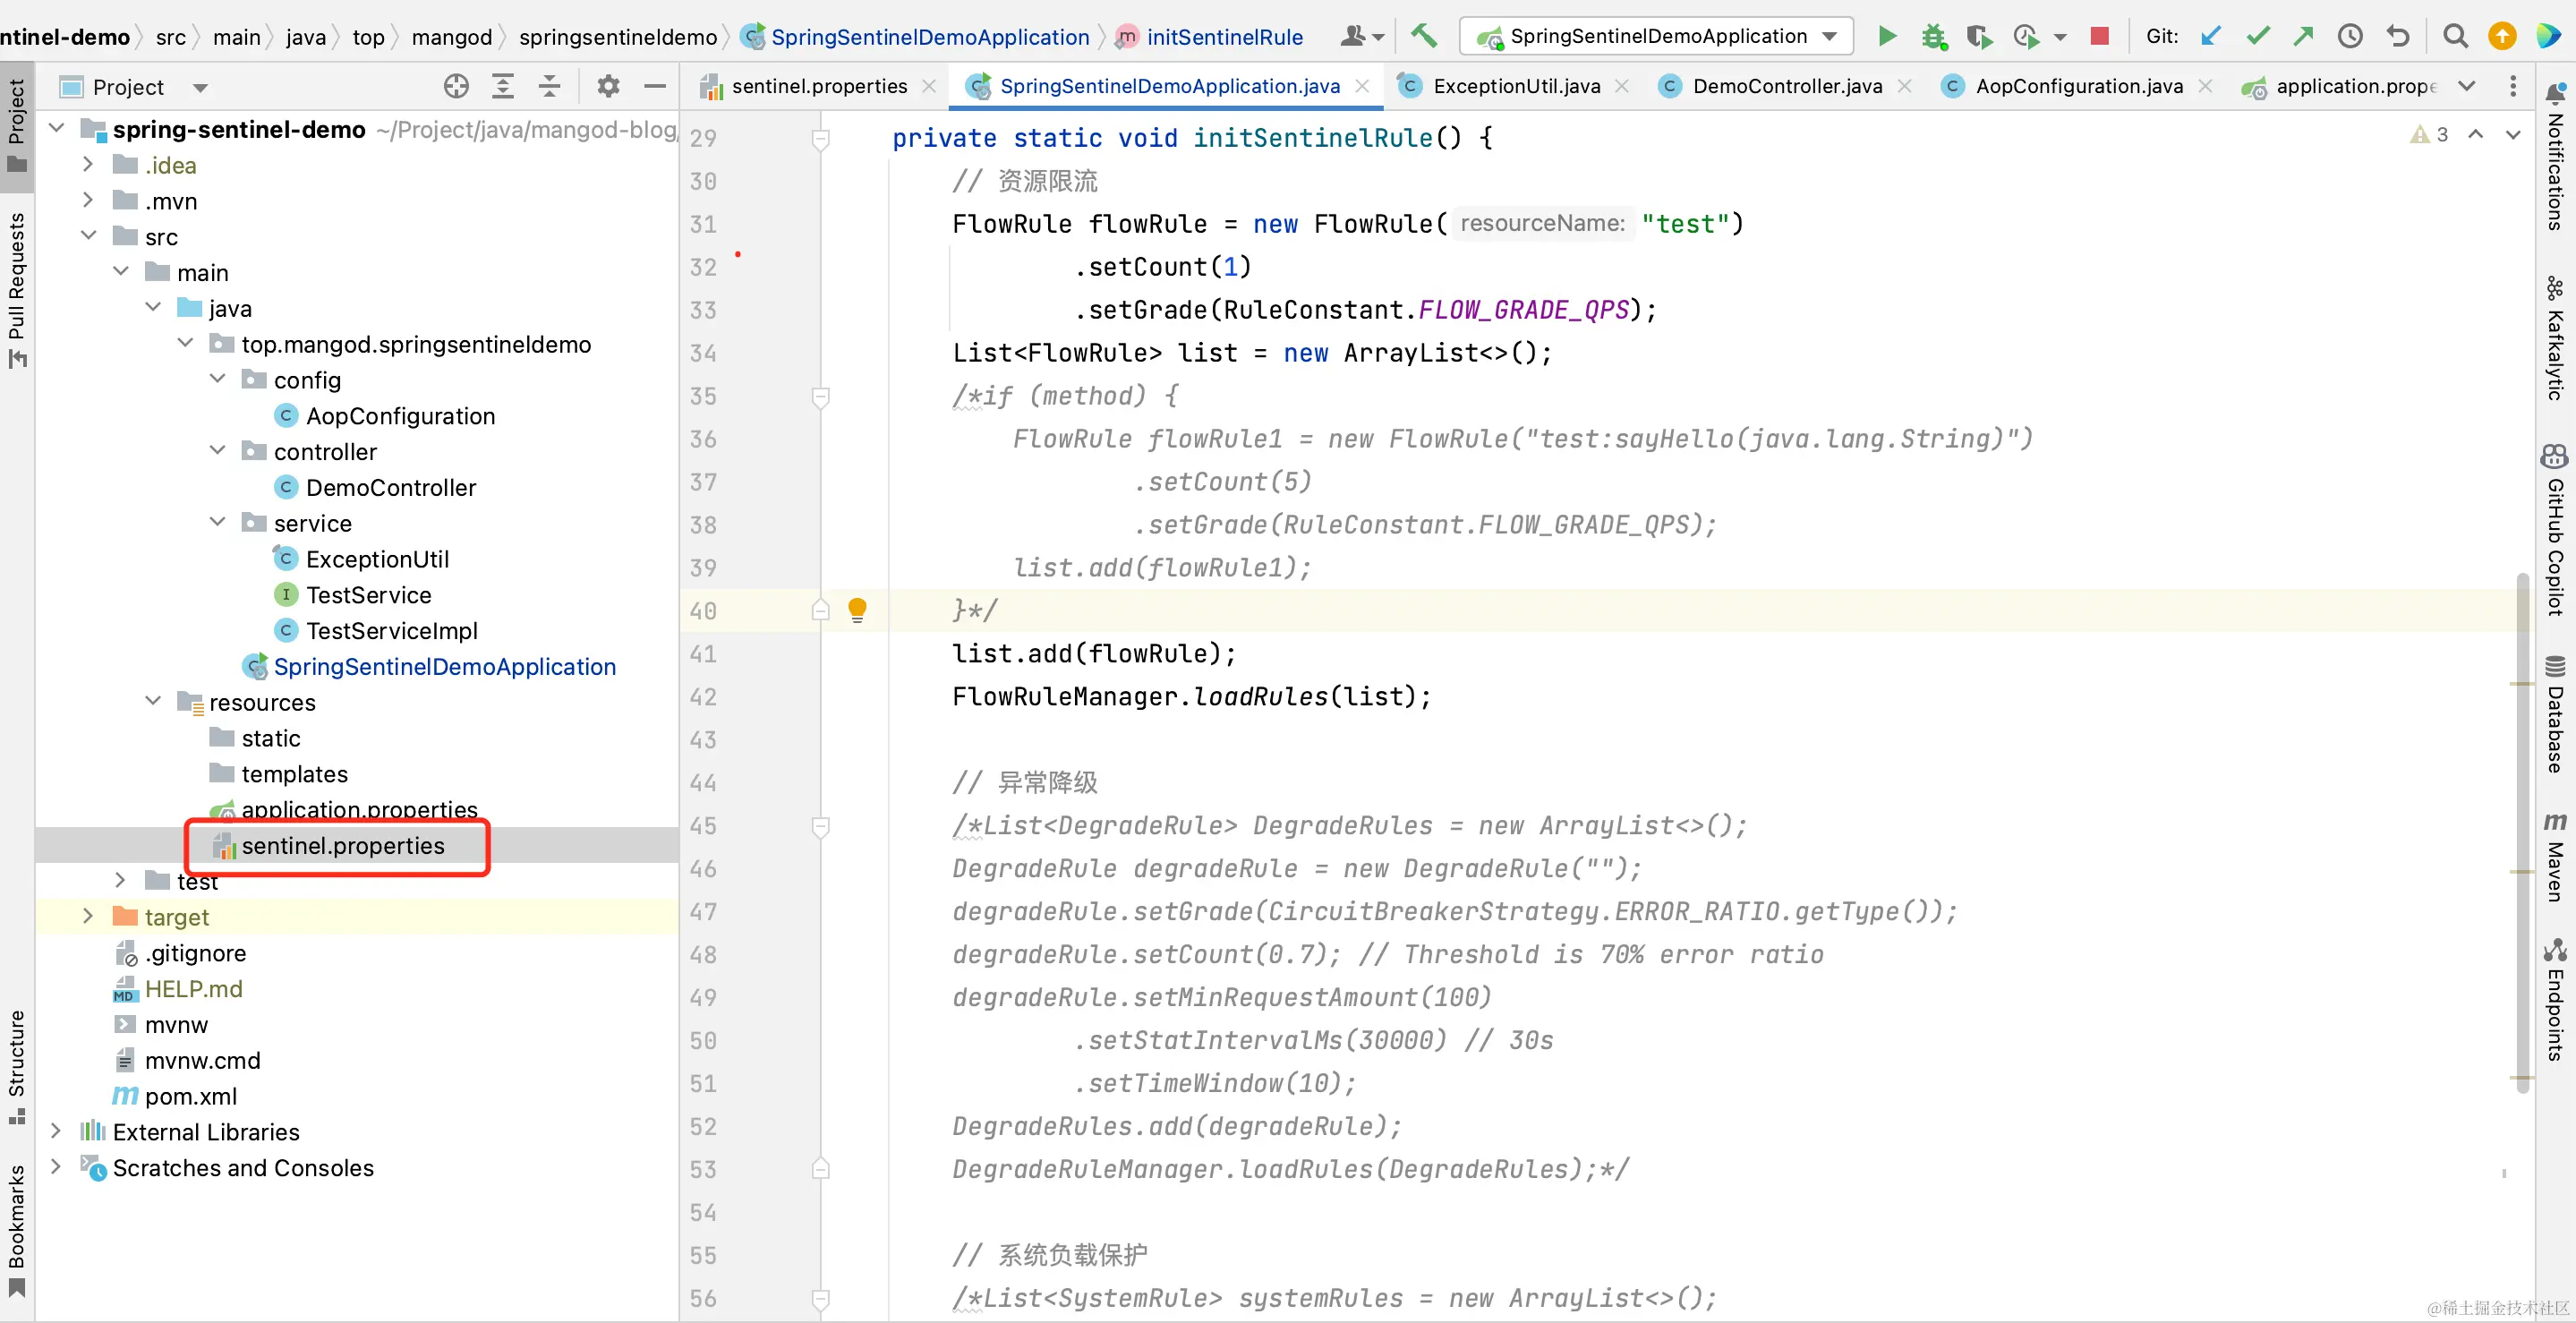Toggle the Maven tool window

click(x=2555, y=858)
